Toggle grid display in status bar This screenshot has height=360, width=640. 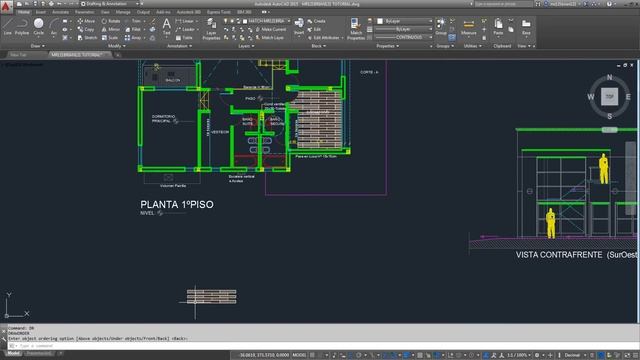(x=313, y=355)
